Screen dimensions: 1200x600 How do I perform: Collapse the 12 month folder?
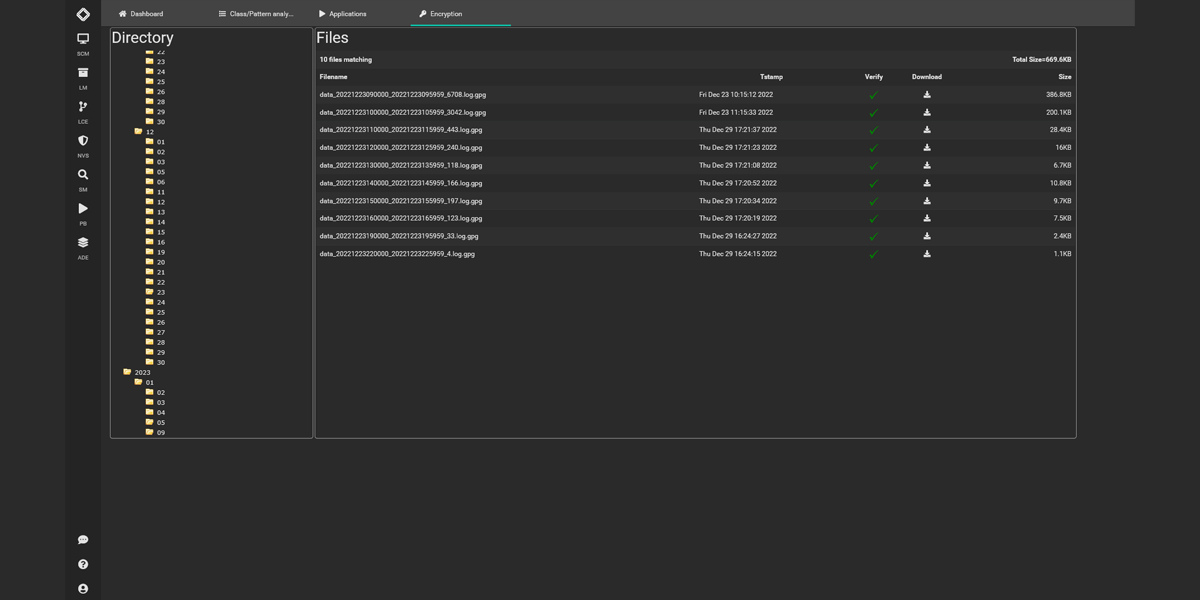[x=136, y=131]
